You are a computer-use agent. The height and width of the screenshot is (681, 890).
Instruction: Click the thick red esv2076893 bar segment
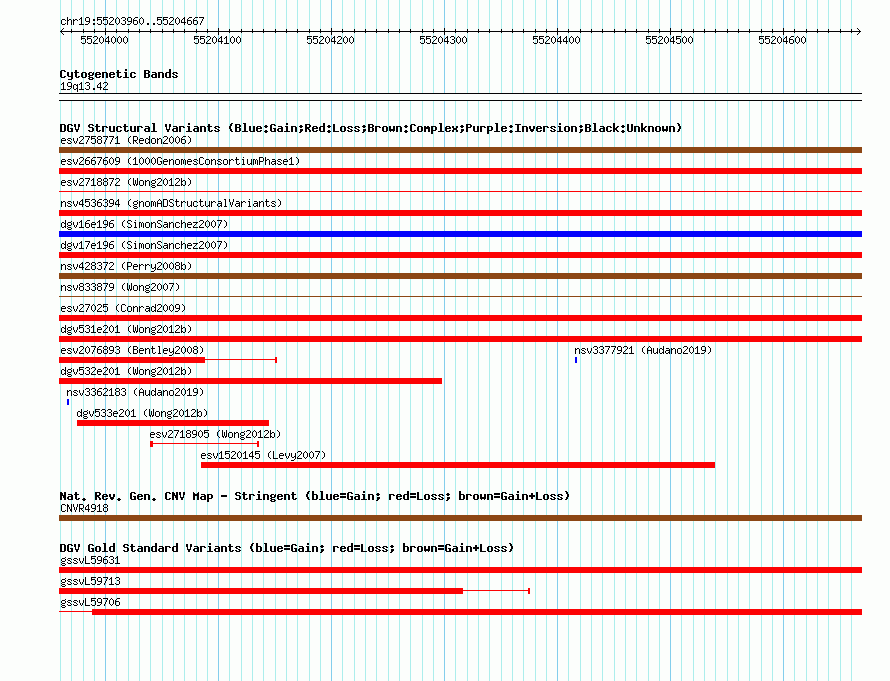click(x=132, y=360)
